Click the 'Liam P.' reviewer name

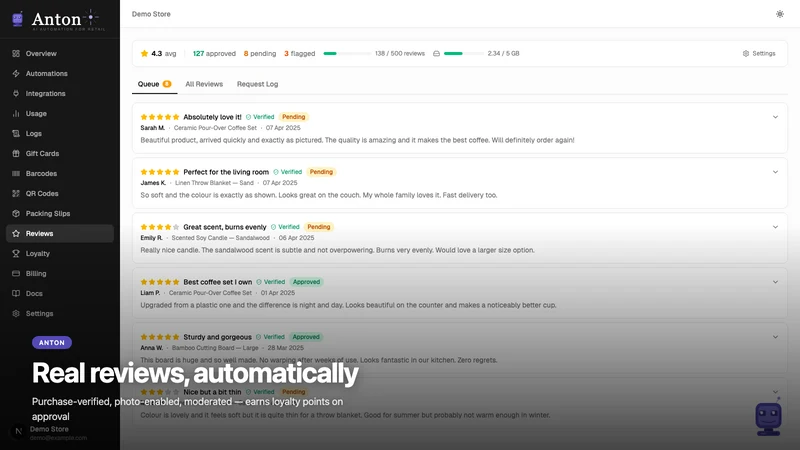coord(150,293)
